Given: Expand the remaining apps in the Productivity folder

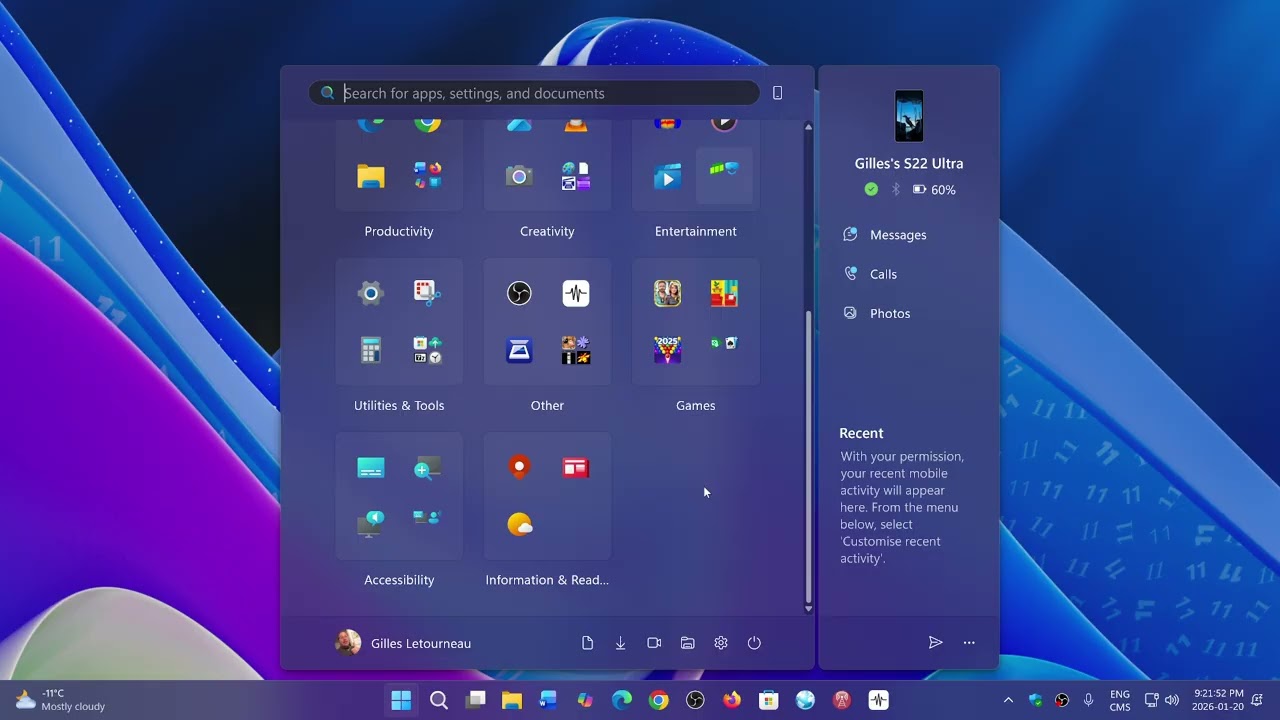Looking at the screenshot, I should coord(428,176).
